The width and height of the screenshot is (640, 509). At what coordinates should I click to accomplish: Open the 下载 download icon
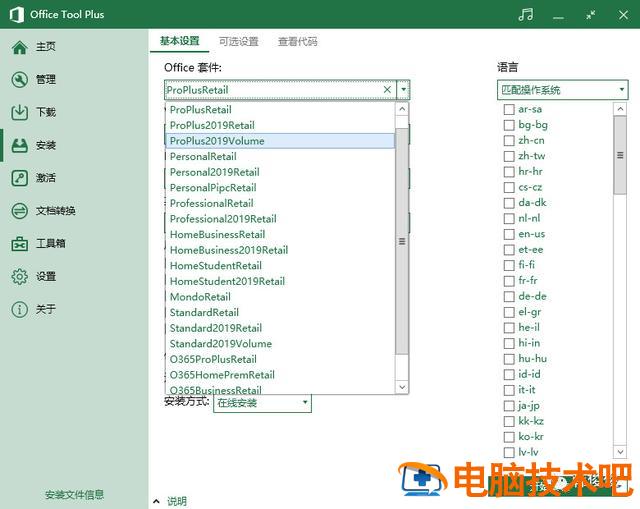(x=19, y=112)
